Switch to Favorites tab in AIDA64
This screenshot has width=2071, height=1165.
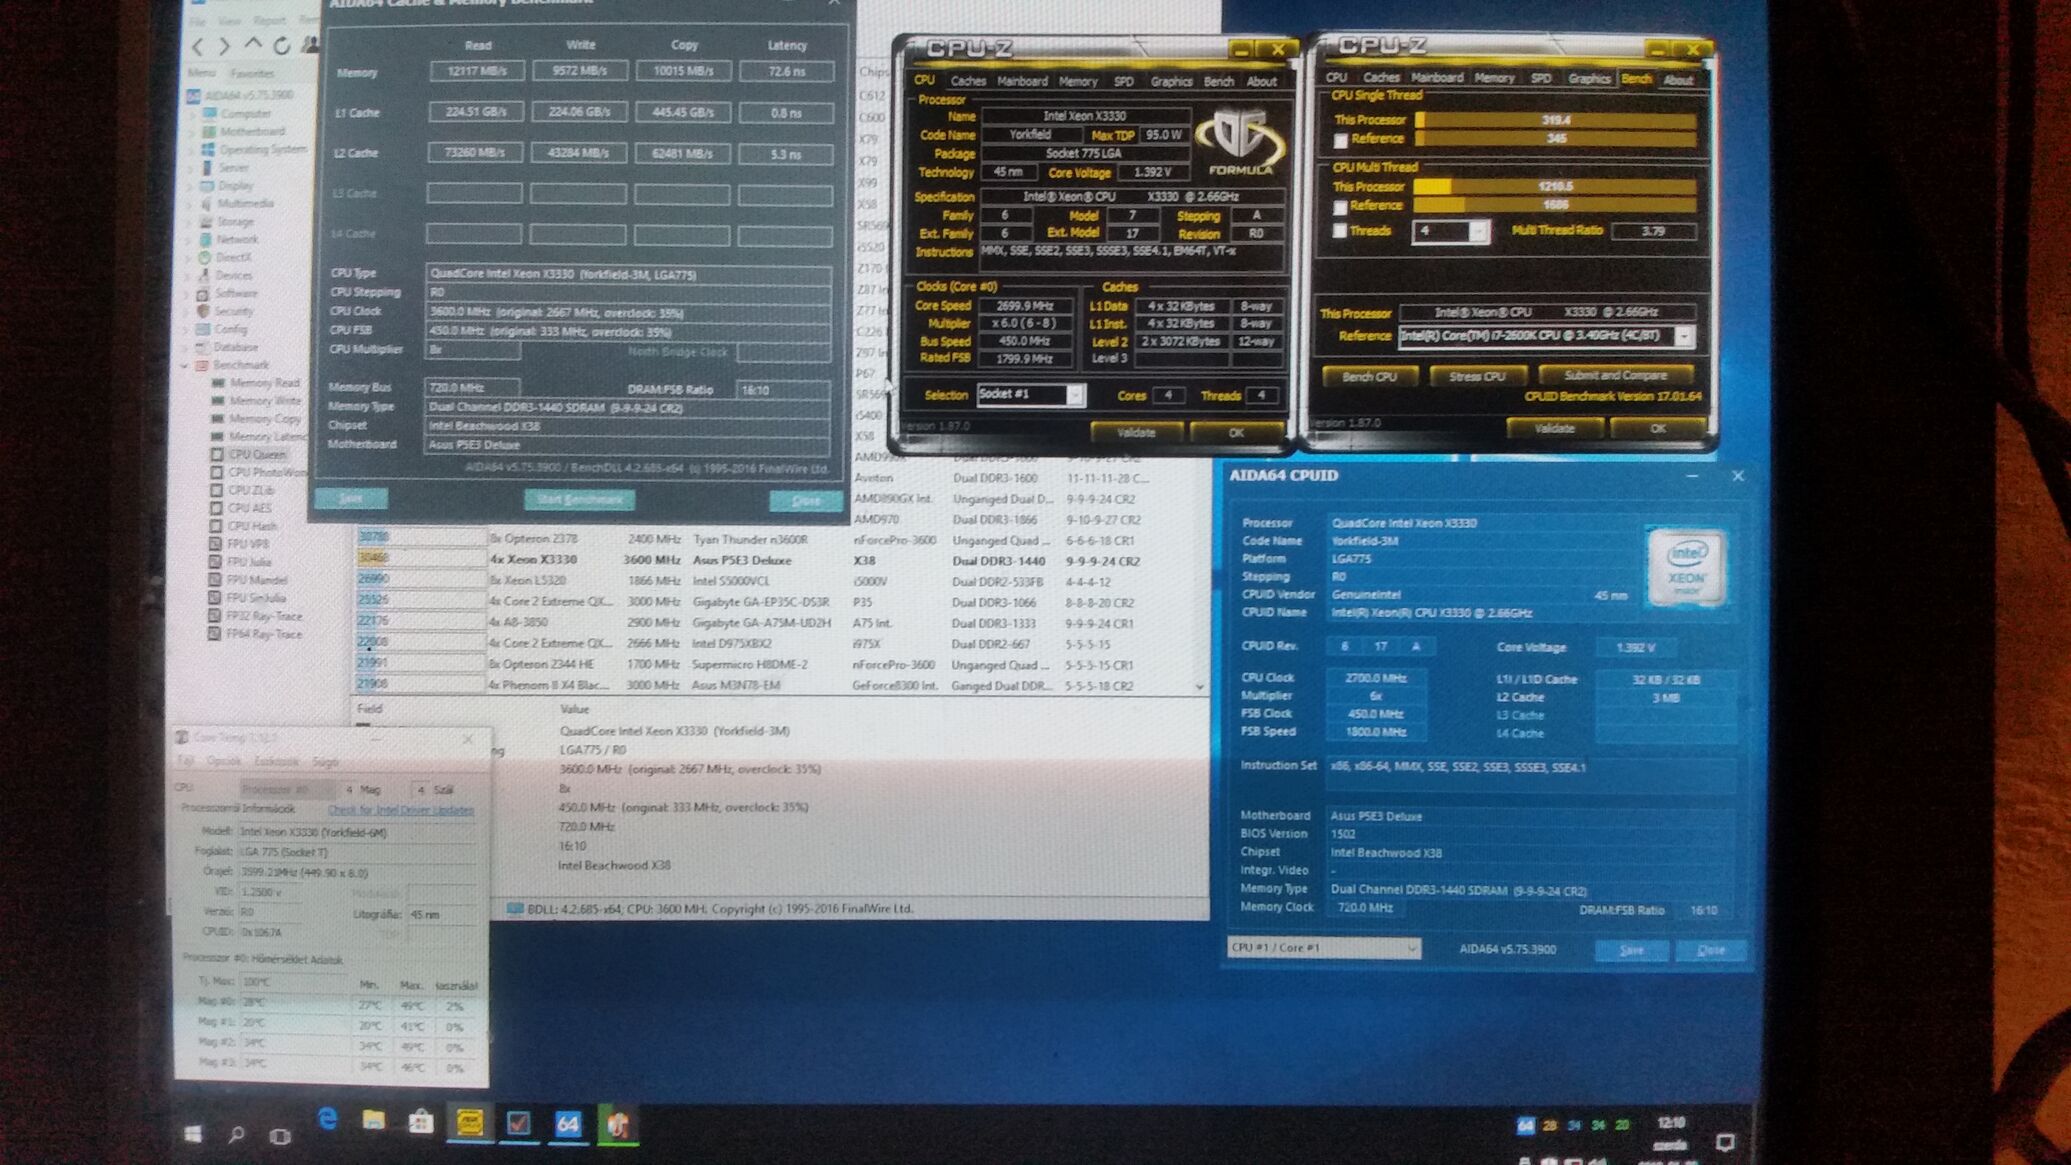coord(252,73)
